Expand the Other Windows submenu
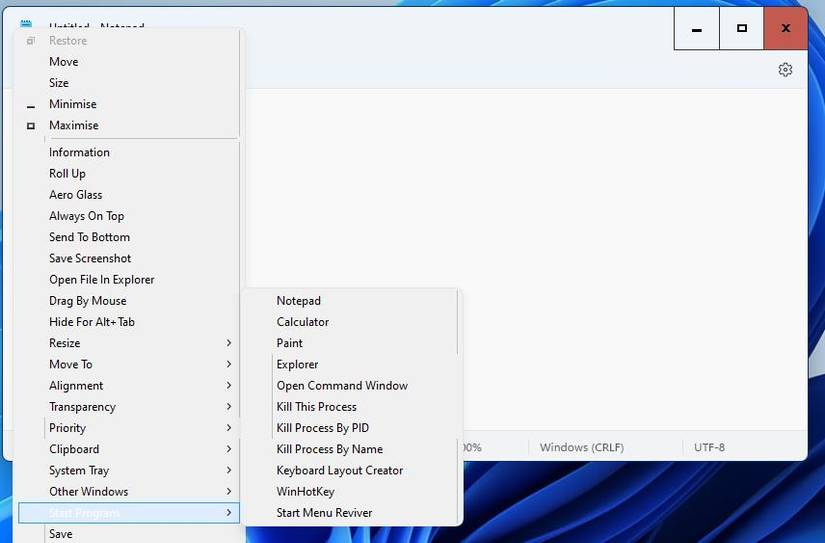 [x=128, y=491]
